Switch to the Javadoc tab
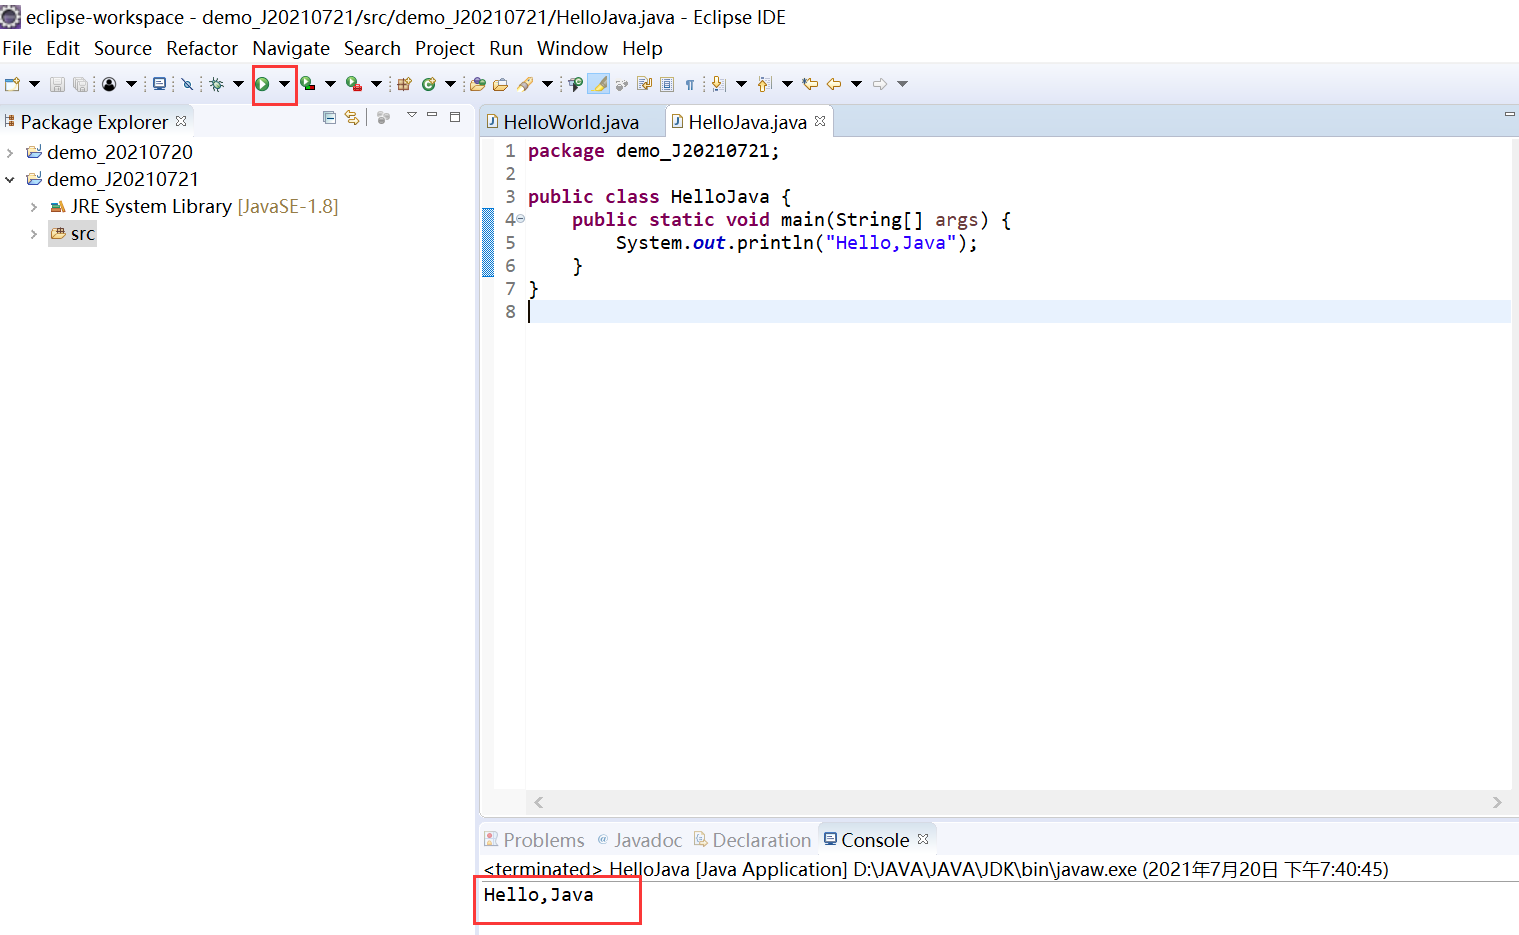1519x935 pixels. [640, 840]
